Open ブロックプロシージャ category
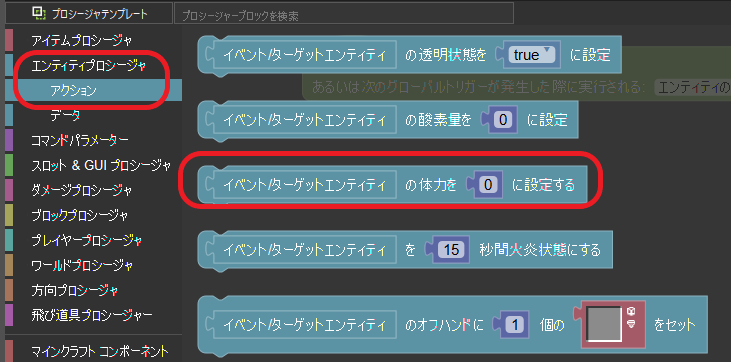This screenshot has height=362, width=731. (80, 215)
